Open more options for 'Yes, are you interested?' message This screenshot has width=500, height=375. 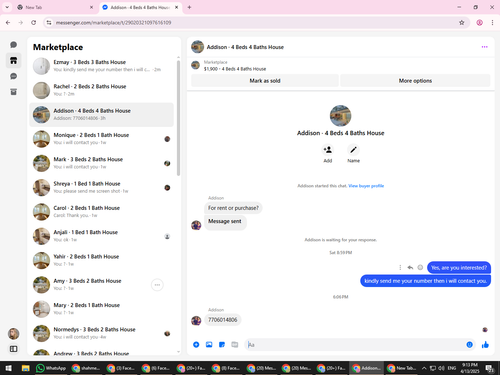400,267
